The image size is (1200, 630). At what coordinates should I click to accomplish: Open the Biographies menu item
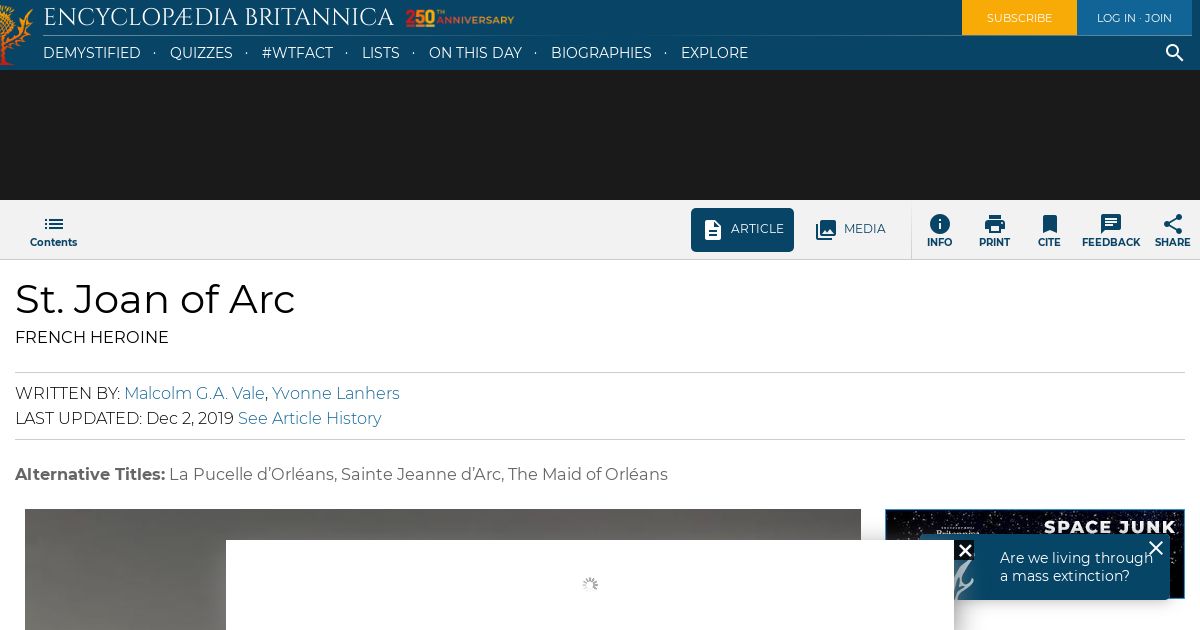(x=601, y=53)
